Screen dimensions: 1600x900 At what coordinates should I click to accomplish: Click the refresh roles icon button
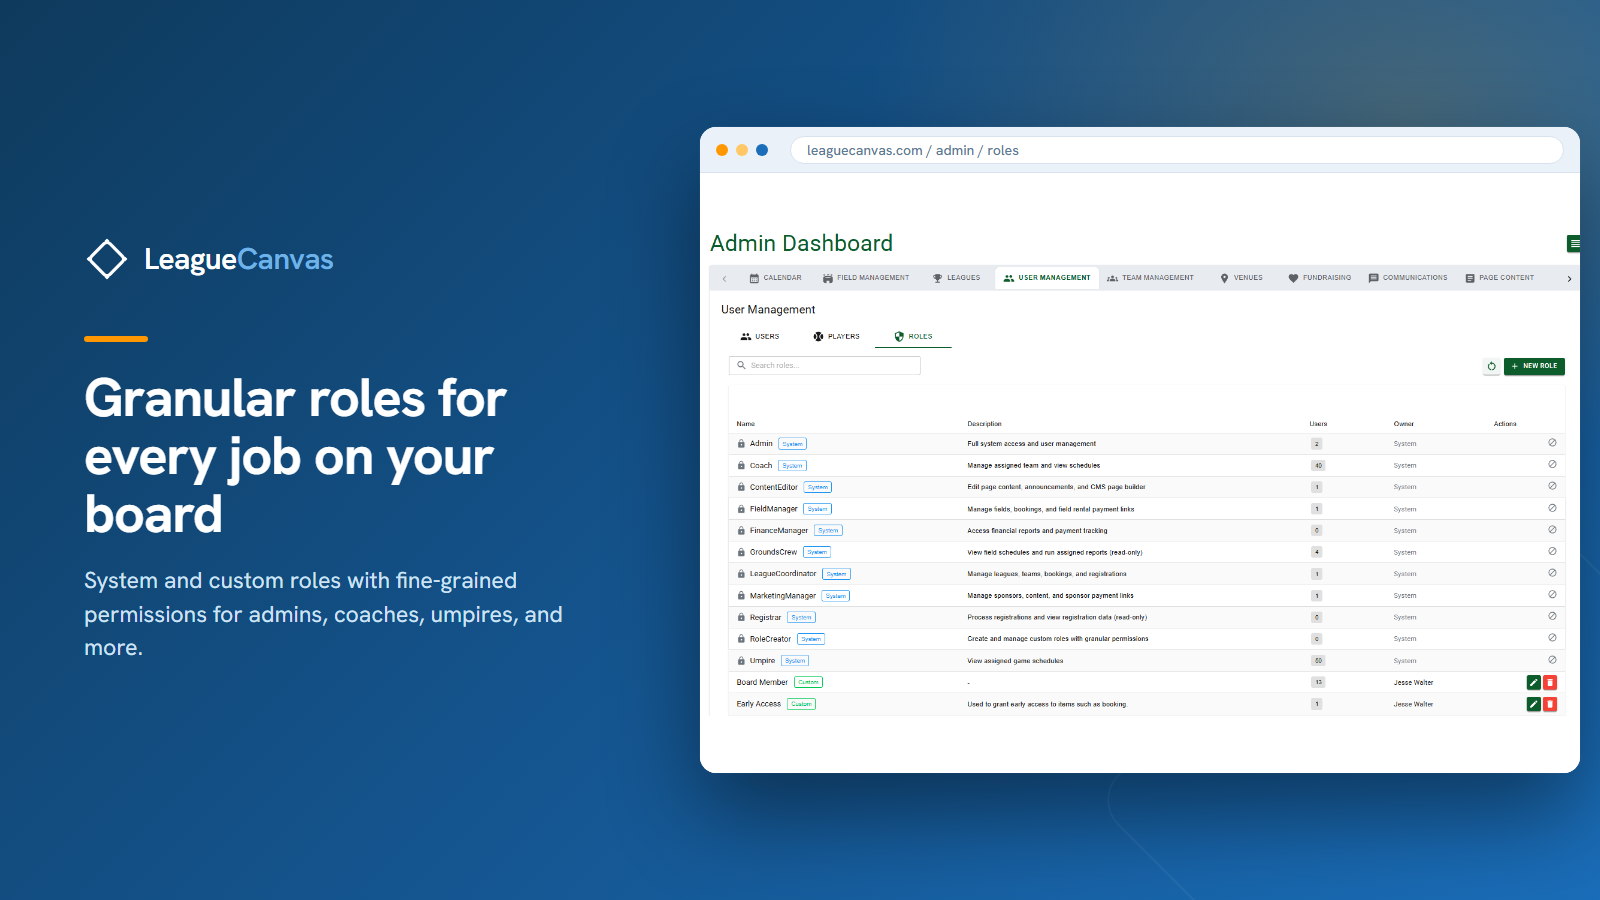point(1491,366)
